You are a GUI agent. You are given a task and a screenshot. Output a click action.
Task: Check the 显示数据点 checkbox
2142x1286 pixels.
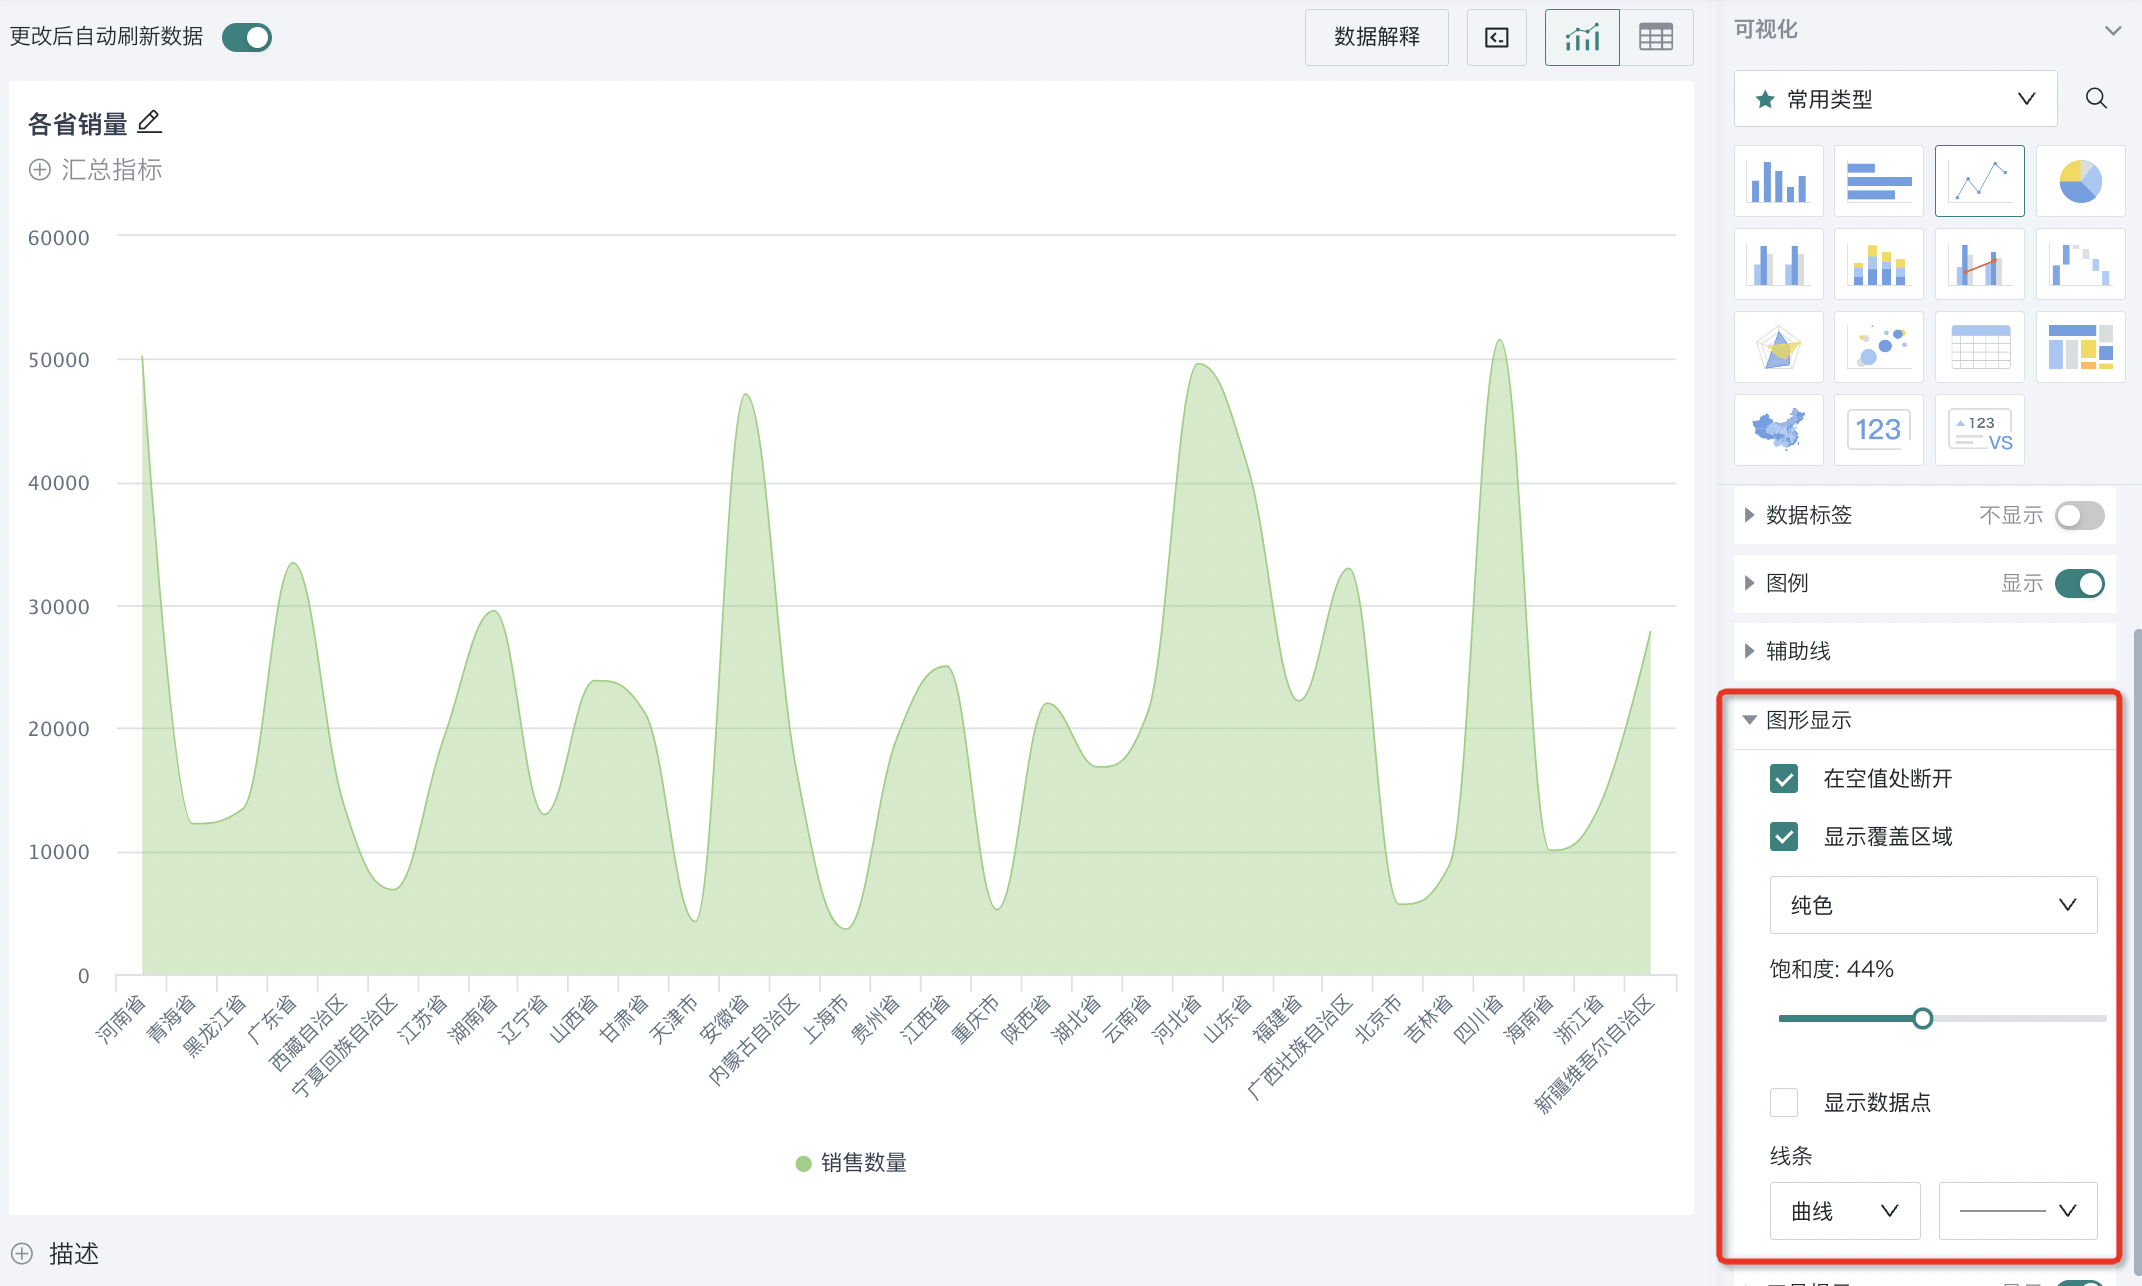(1784, 1102)
